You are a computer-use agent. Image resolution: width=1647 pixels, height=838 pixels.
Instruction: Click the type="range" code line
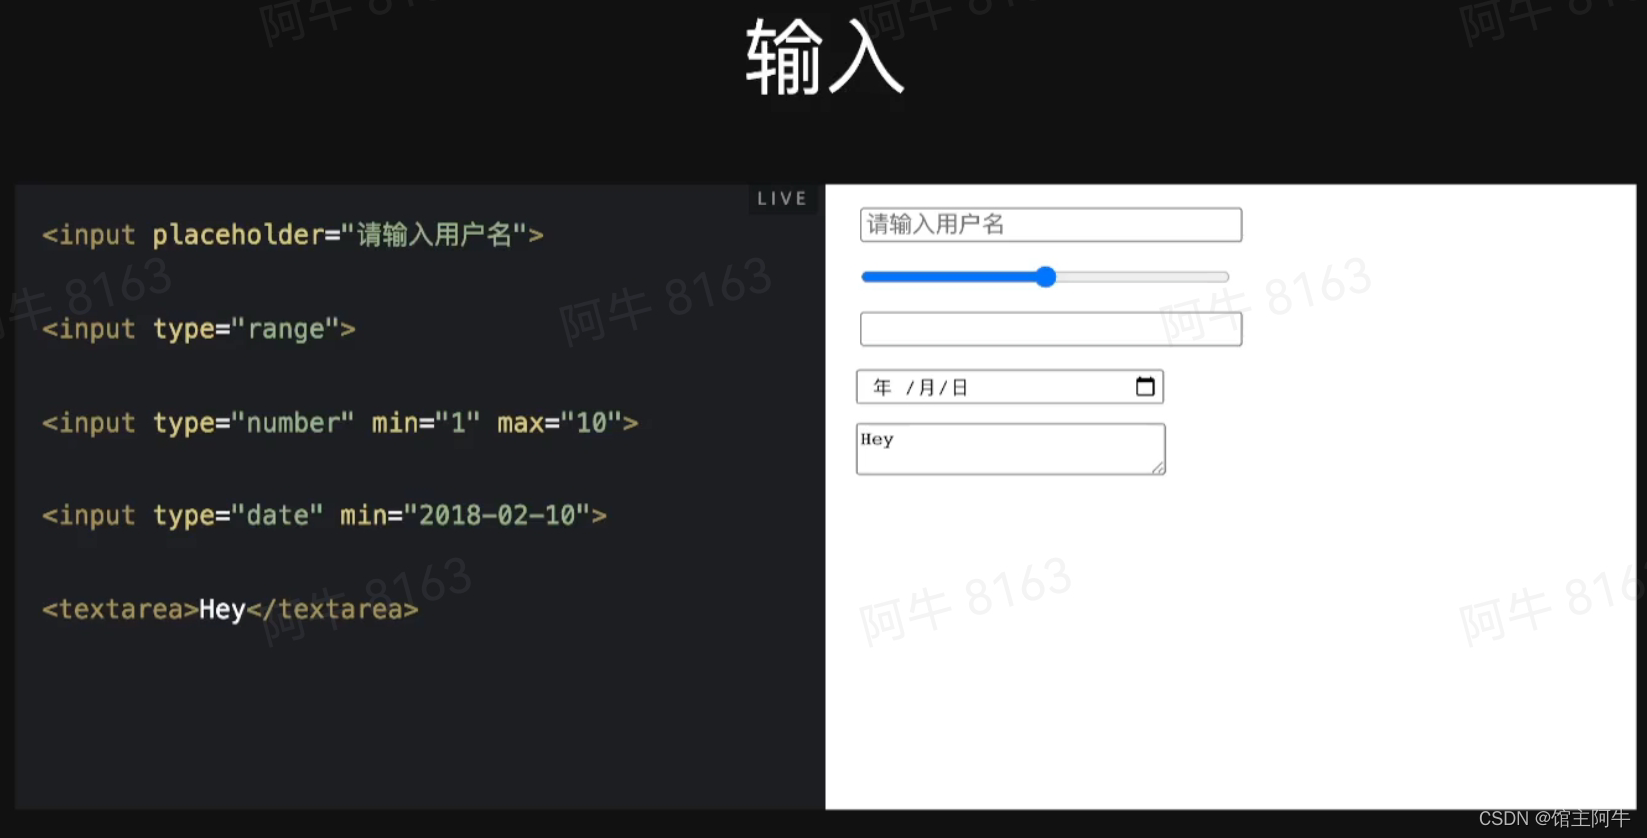tap(199, 329)
